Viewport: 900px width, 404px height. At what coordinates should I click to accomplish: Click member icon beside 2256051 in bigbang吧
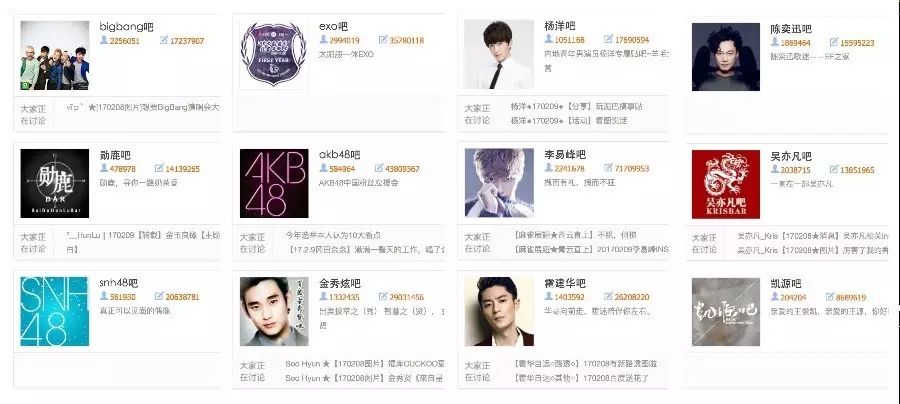104,40
